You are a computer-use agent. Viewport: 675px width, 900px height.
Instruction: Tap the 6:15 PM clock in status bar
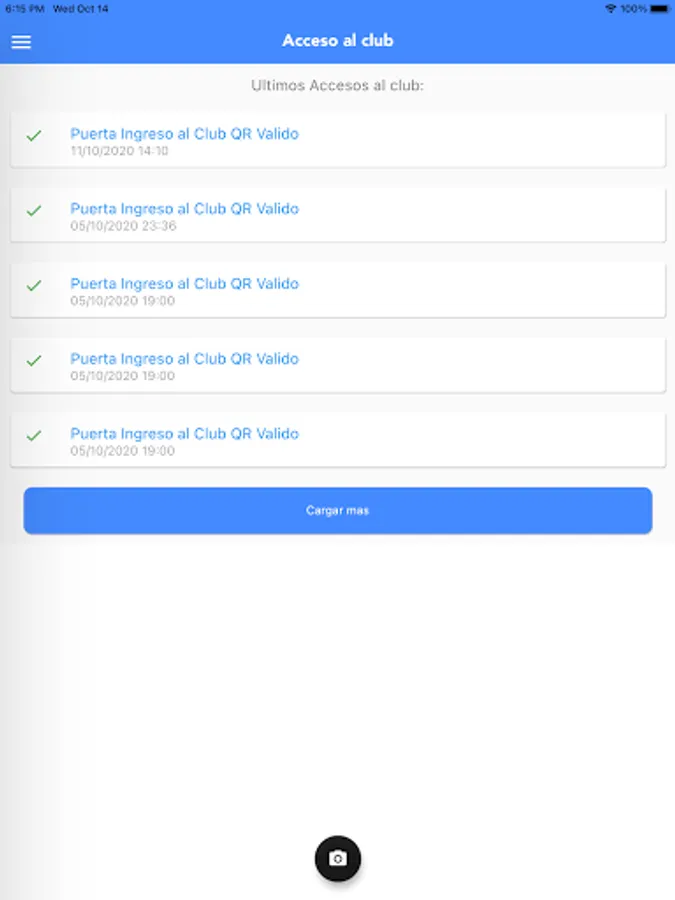pyautogui.click(x=25, y=8)
